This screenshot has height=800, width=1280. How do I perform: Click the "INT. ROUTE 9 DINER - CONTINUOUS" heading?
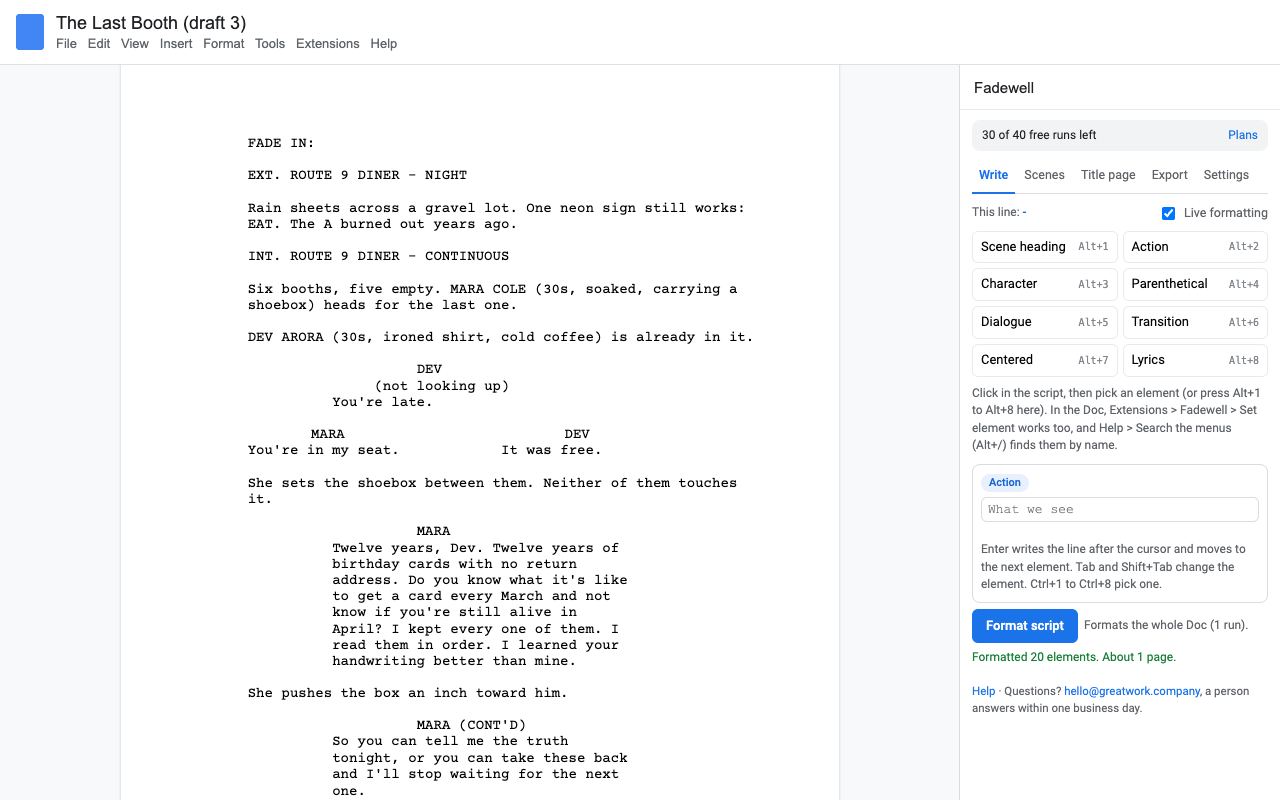pyautogui.click(x=378, y=256)
